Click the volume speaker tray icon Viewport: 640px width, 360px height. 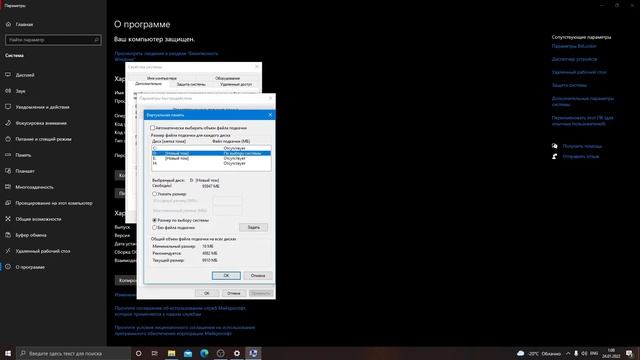(584, 353)
